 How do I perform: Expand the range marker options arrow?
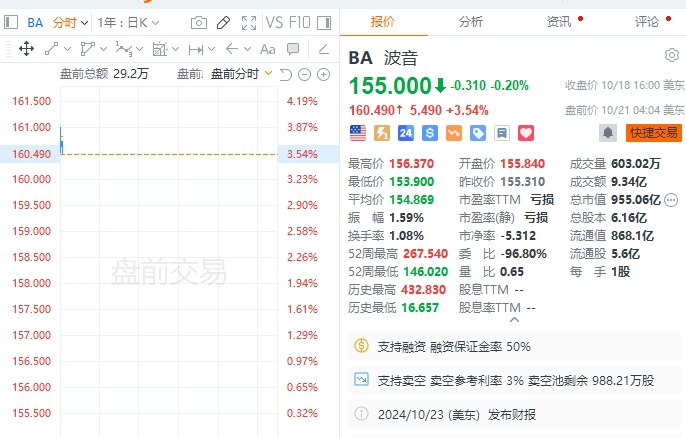coord(211,49)
